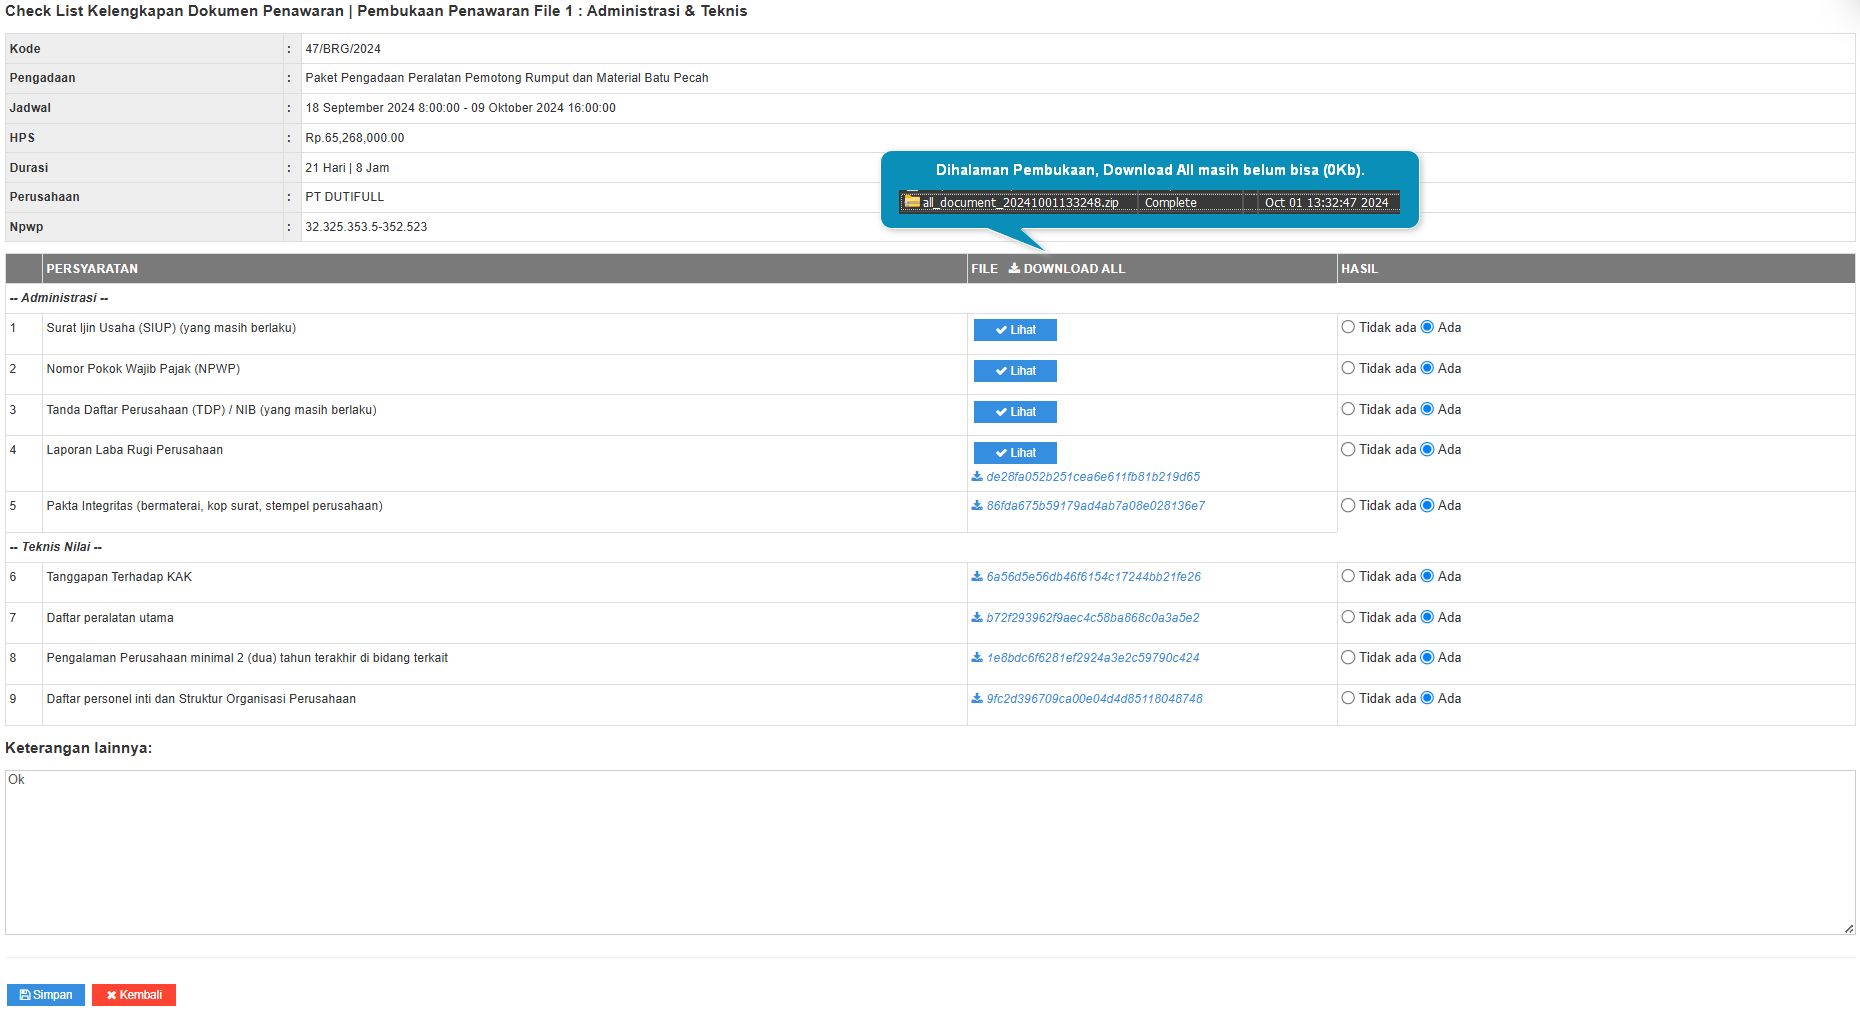Choose Tidak ada for Daftar peralatan utama
The height and width of the screenshot is (1013, 1860).
pyautogui.click(x=1348, y=617)
